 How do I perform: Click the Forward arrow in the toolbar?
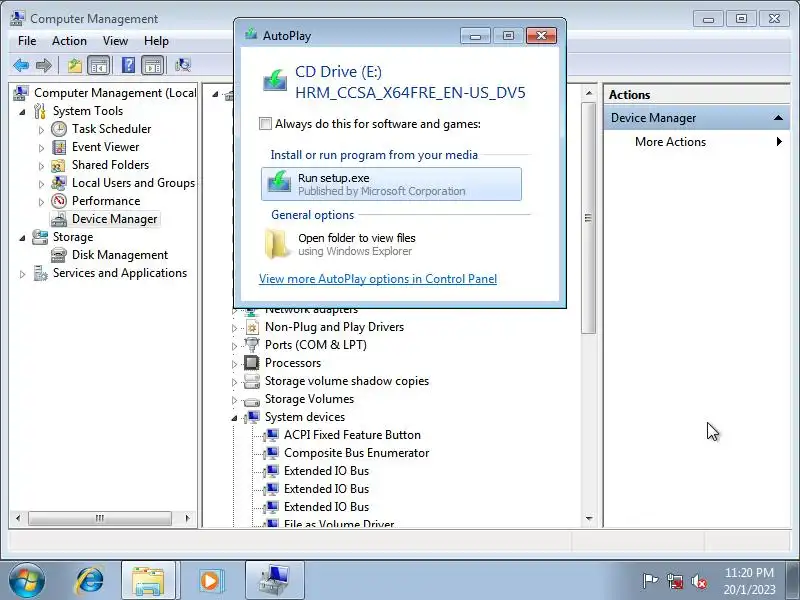[x=44, y=65]
